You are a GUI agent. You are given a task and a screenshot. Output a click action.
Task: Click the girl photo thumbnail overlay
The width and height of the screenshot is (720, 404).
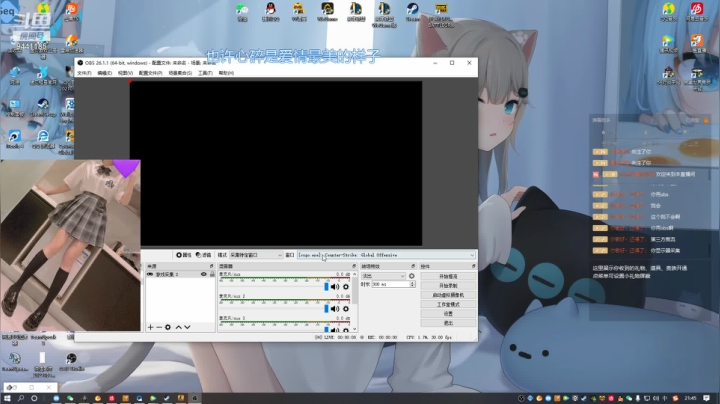70,245
